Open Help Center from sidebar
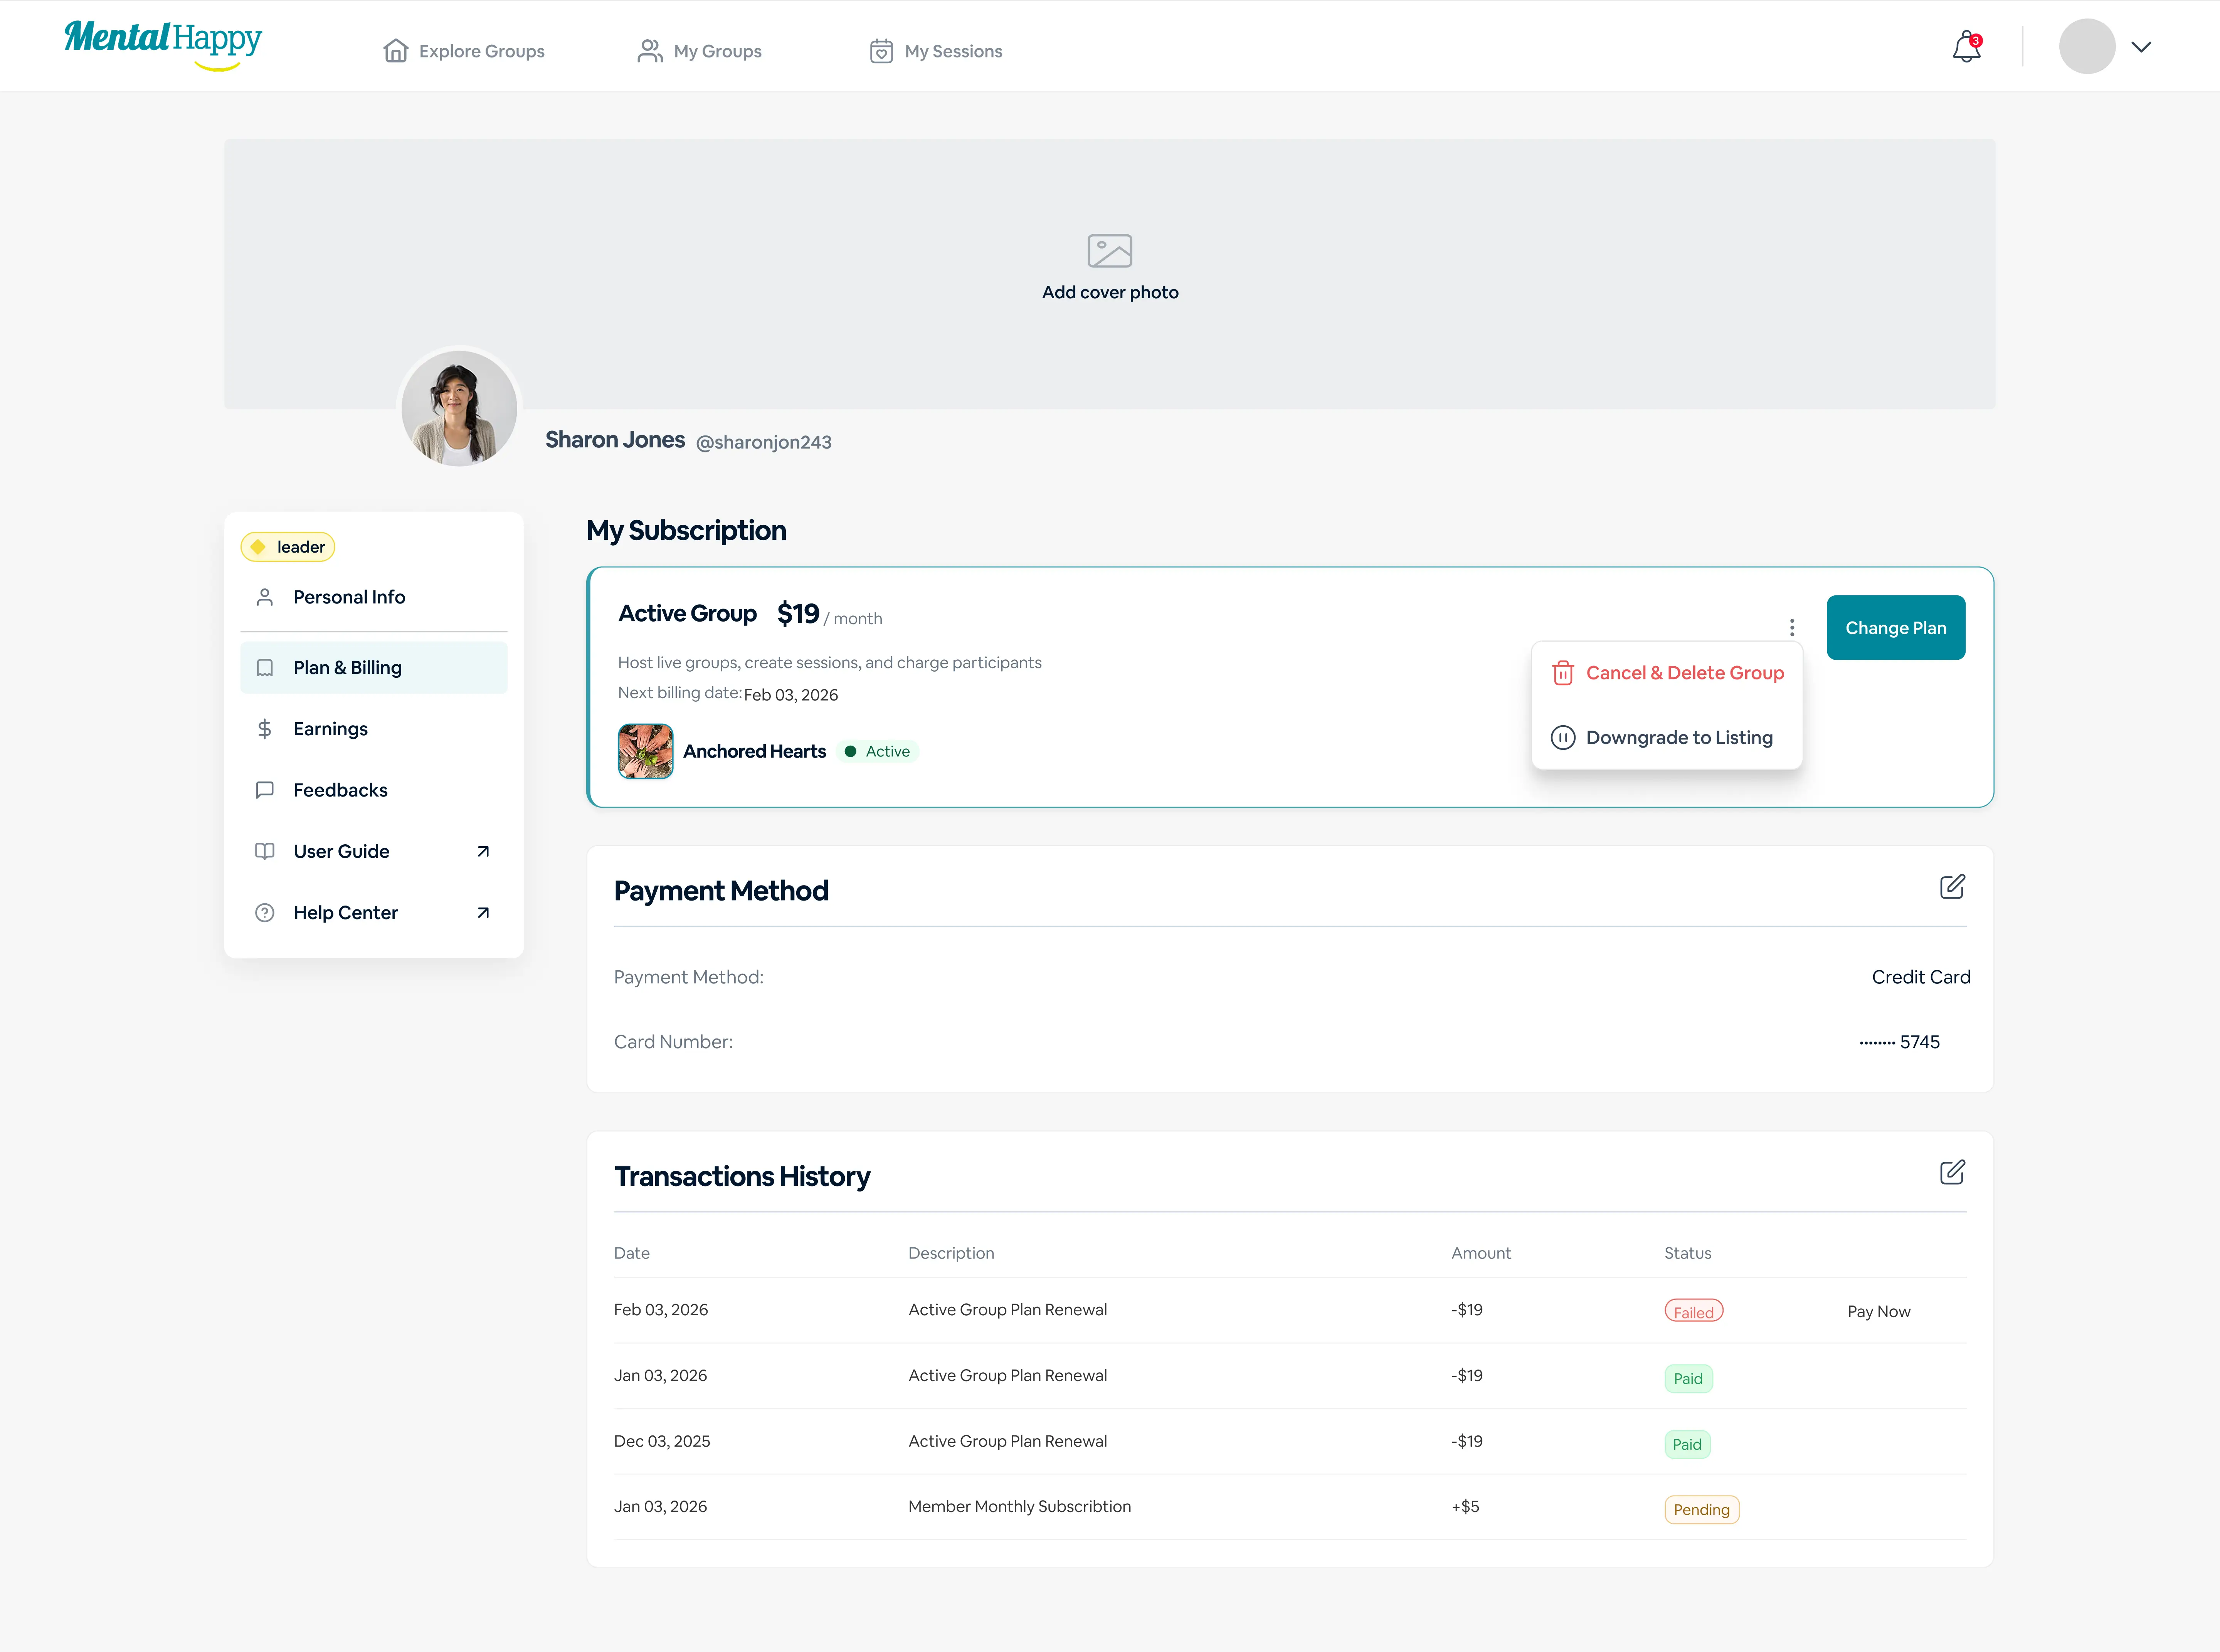2220x1652 pixels. 374,913
